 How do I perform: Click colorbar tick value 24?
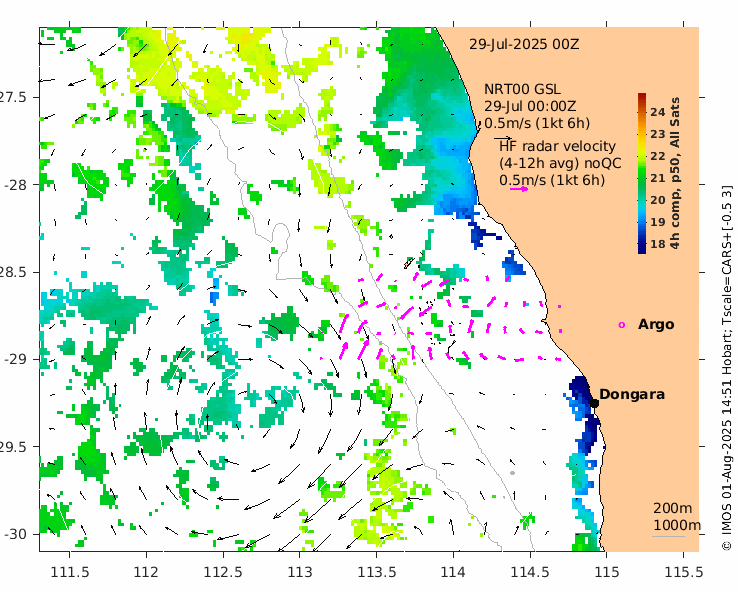657,112
